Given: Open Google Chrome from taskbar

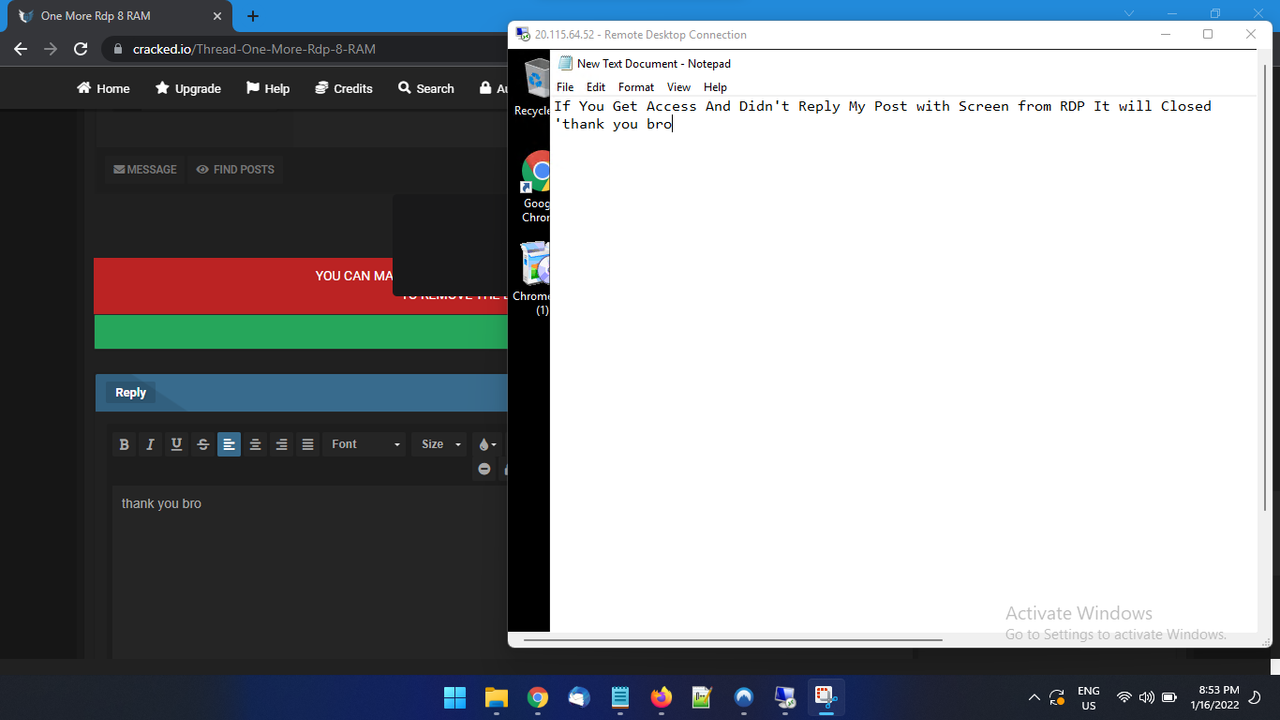Looking at the screenshot, I should (538, 697).
